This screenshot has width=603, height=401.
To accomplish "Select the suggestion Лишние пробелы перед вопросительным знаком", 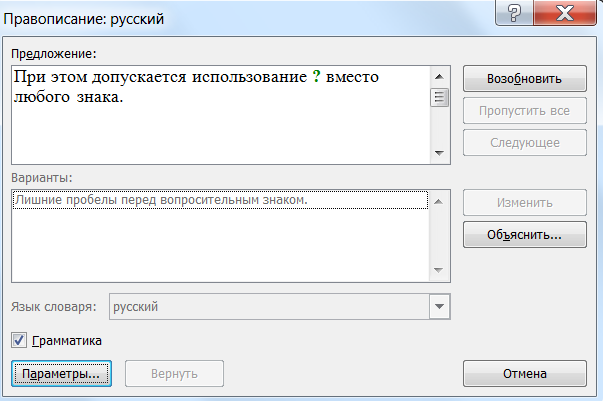I will click(220, 200).
